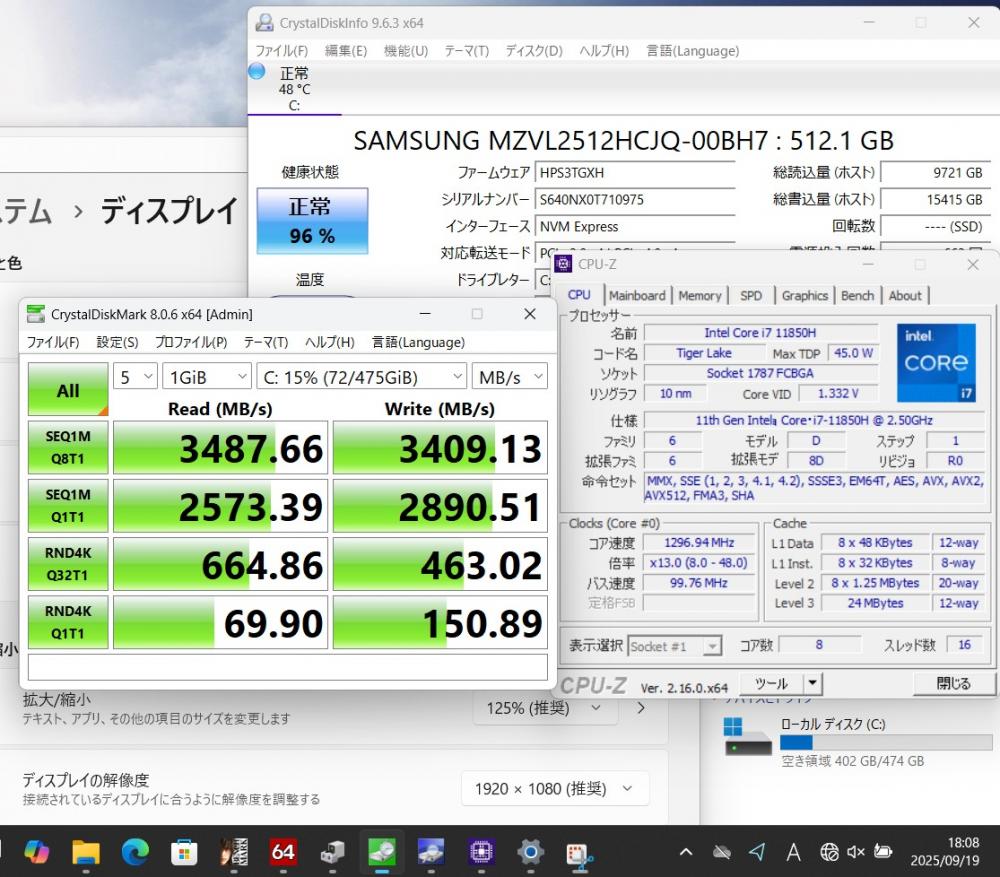
Task: Open File Explorer from the taskbar
Action: [x=86, y=851]
